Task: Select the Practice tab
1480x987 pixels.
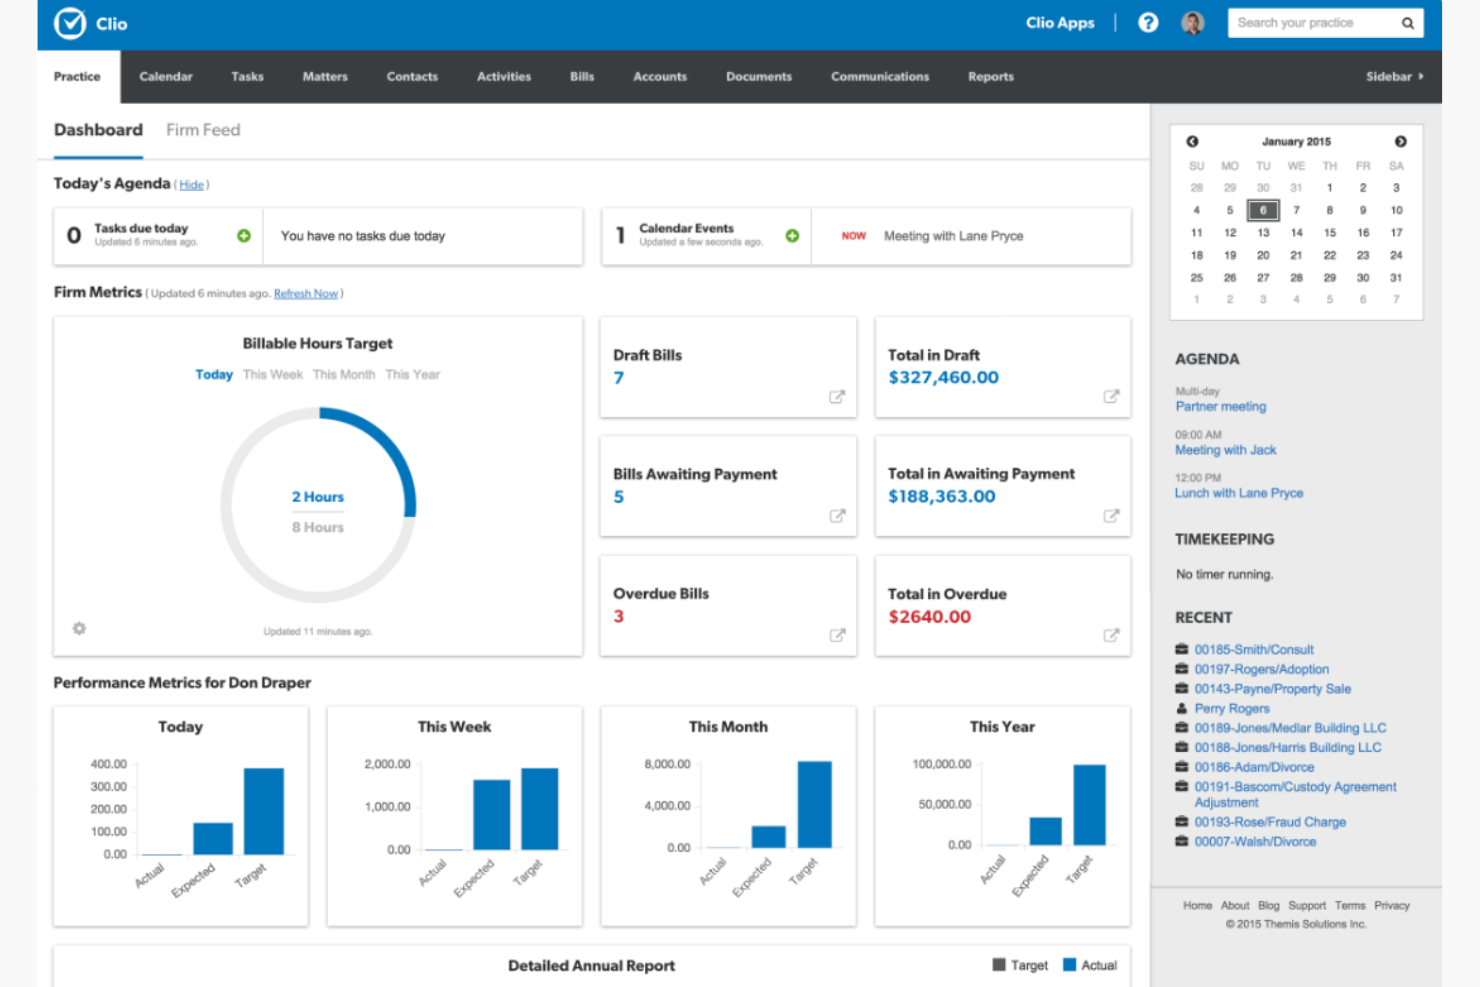Action: click(x=77, y=76)
